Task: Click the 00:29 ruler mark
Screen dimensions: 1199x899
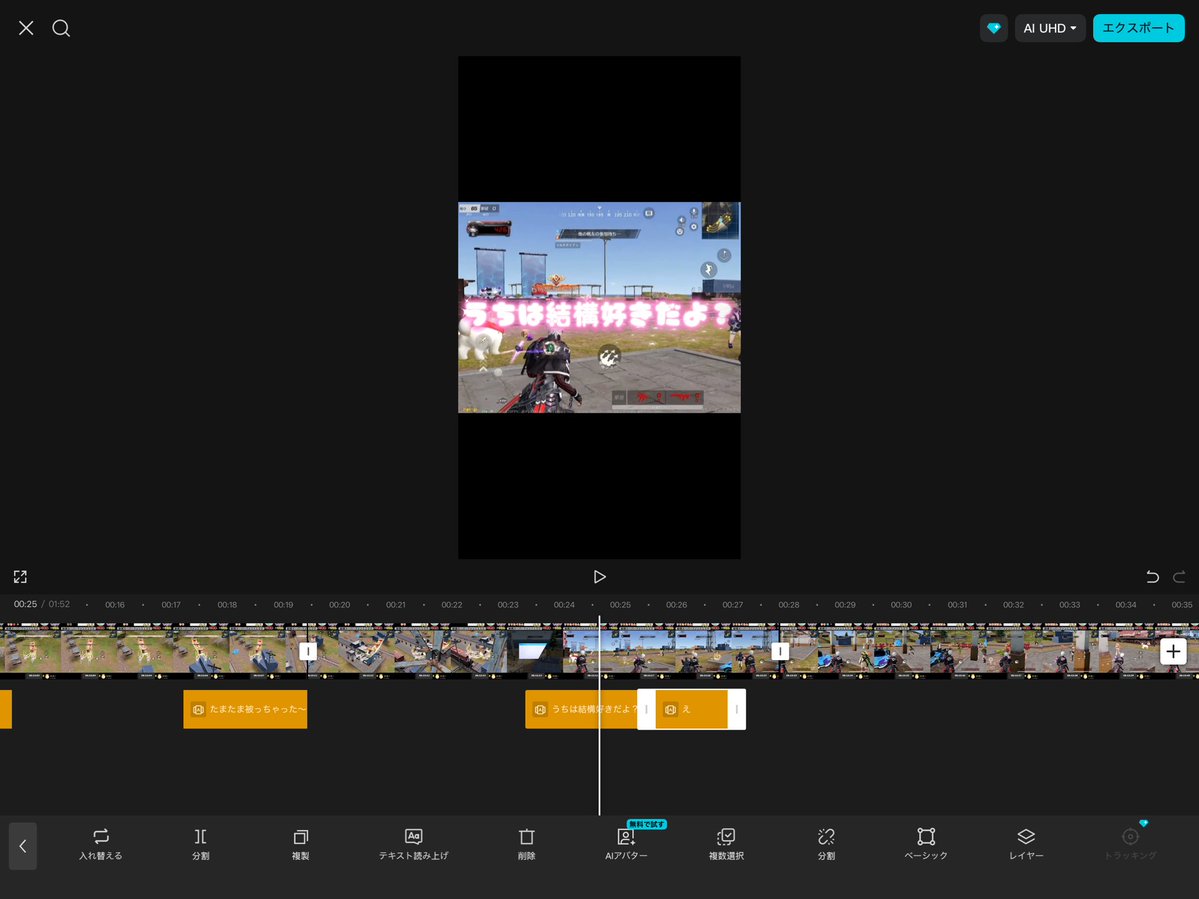Action: (x=845, y=605)
